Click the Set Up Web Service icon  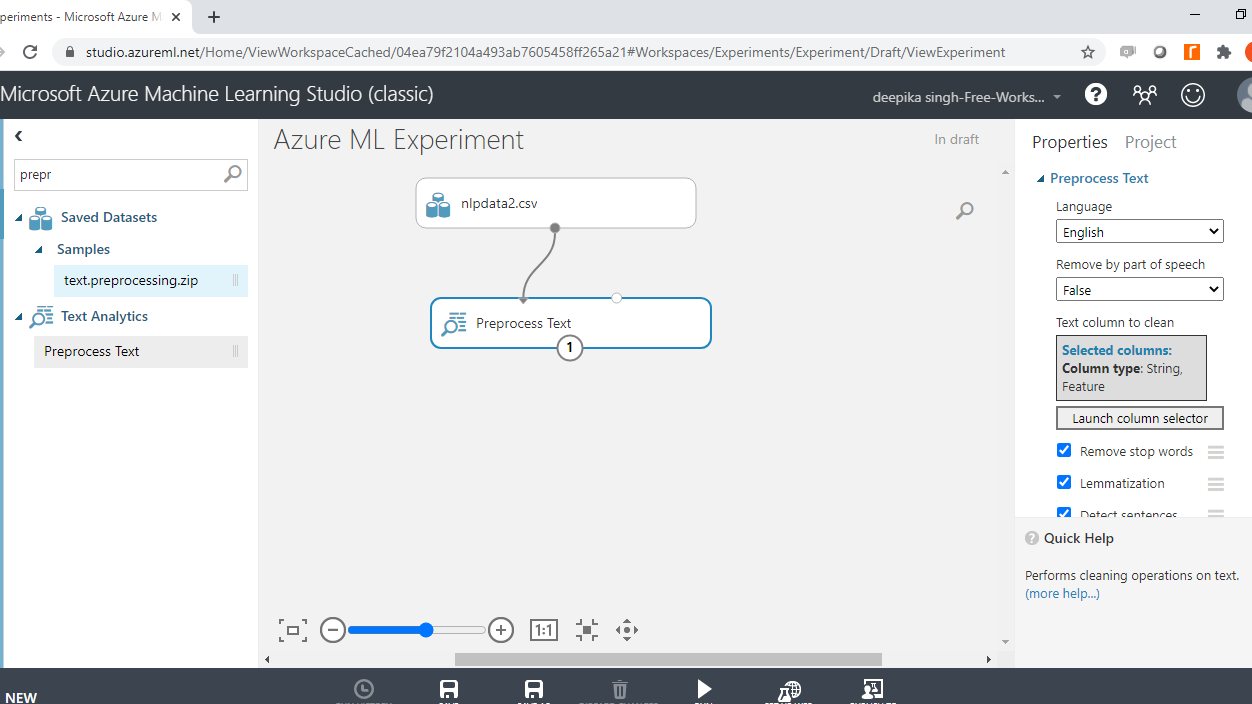[x=789, y=689]
